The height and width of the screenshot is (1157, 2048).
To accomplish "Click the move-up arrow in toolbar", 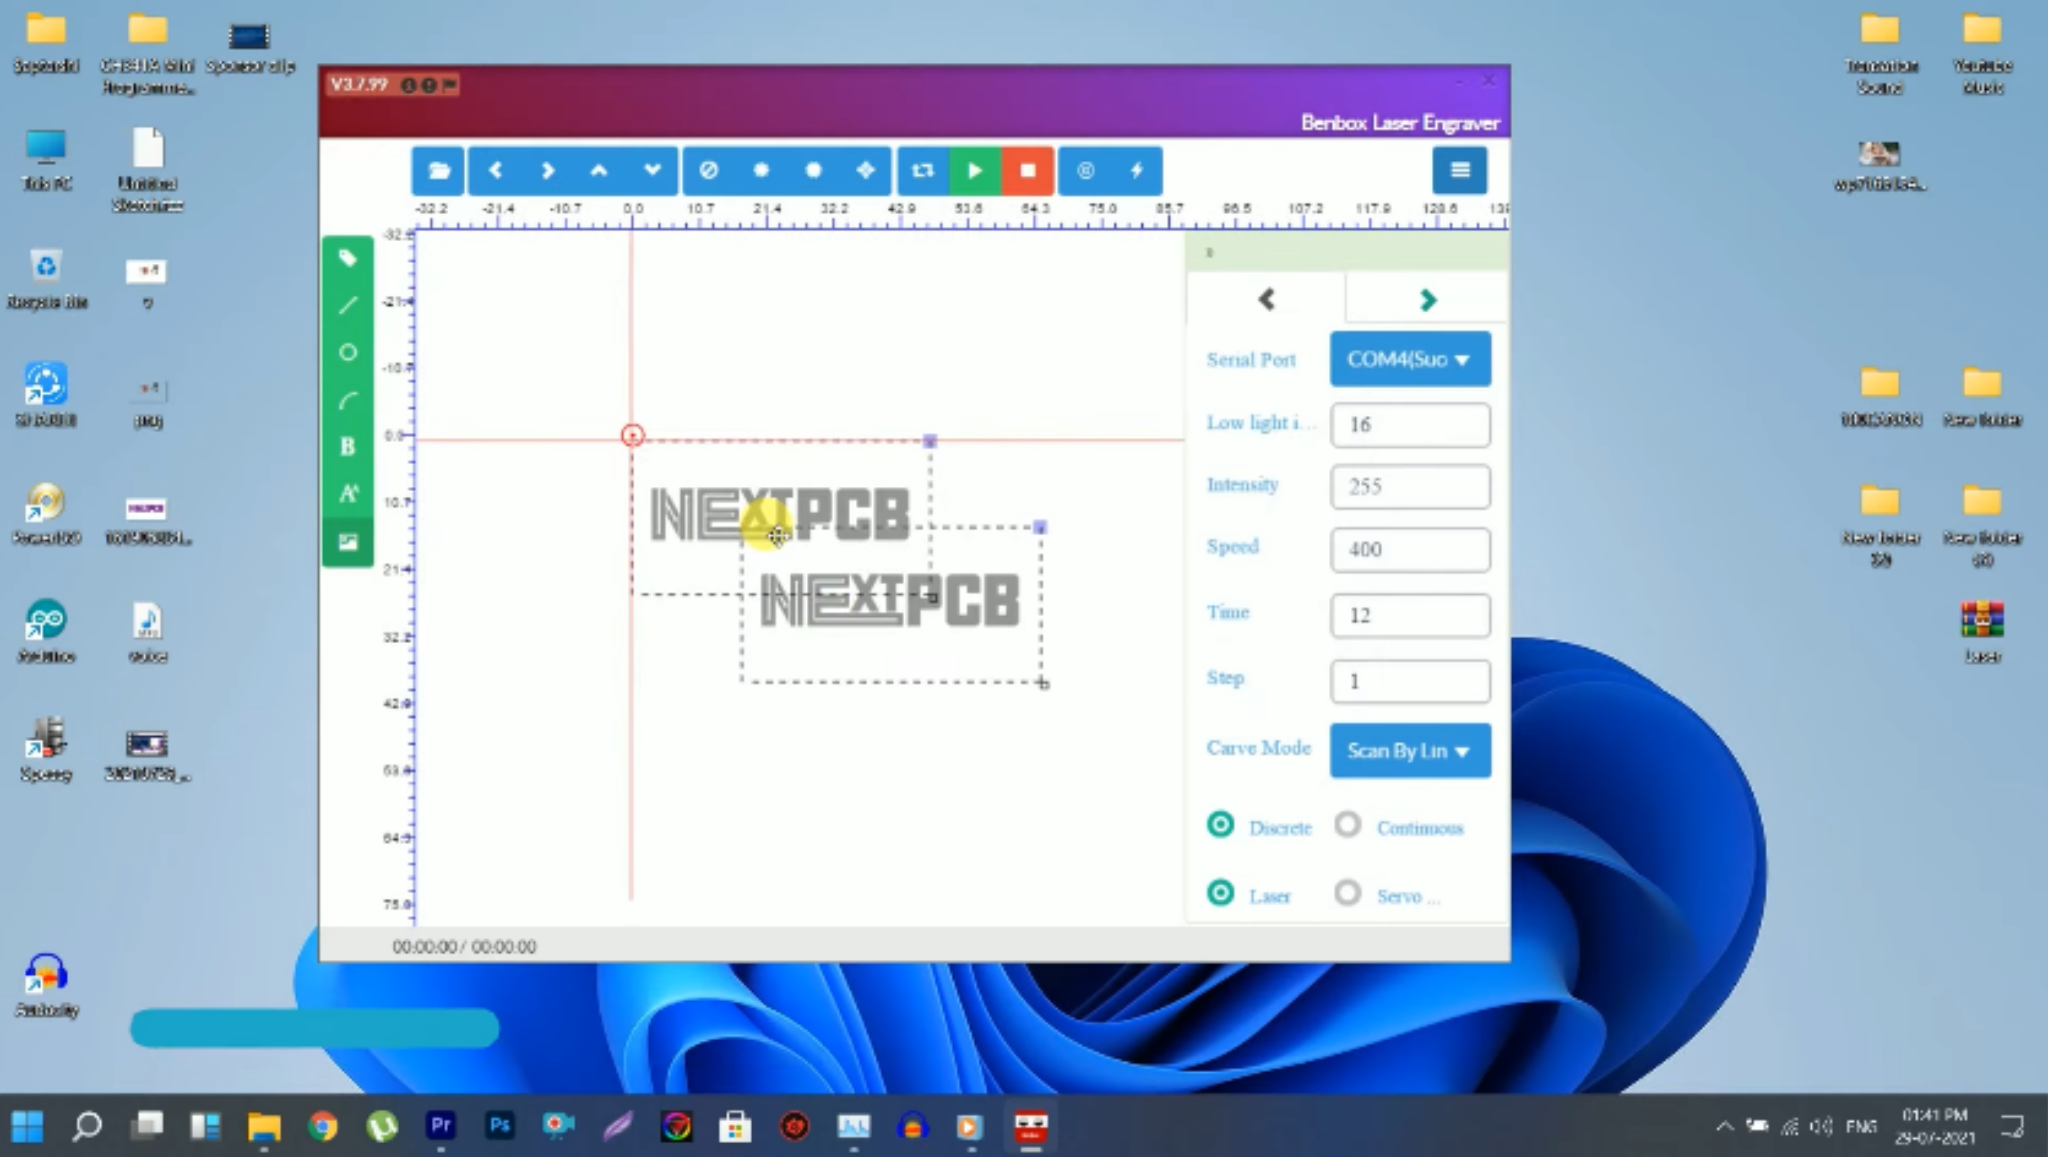I will pos(598,170).
